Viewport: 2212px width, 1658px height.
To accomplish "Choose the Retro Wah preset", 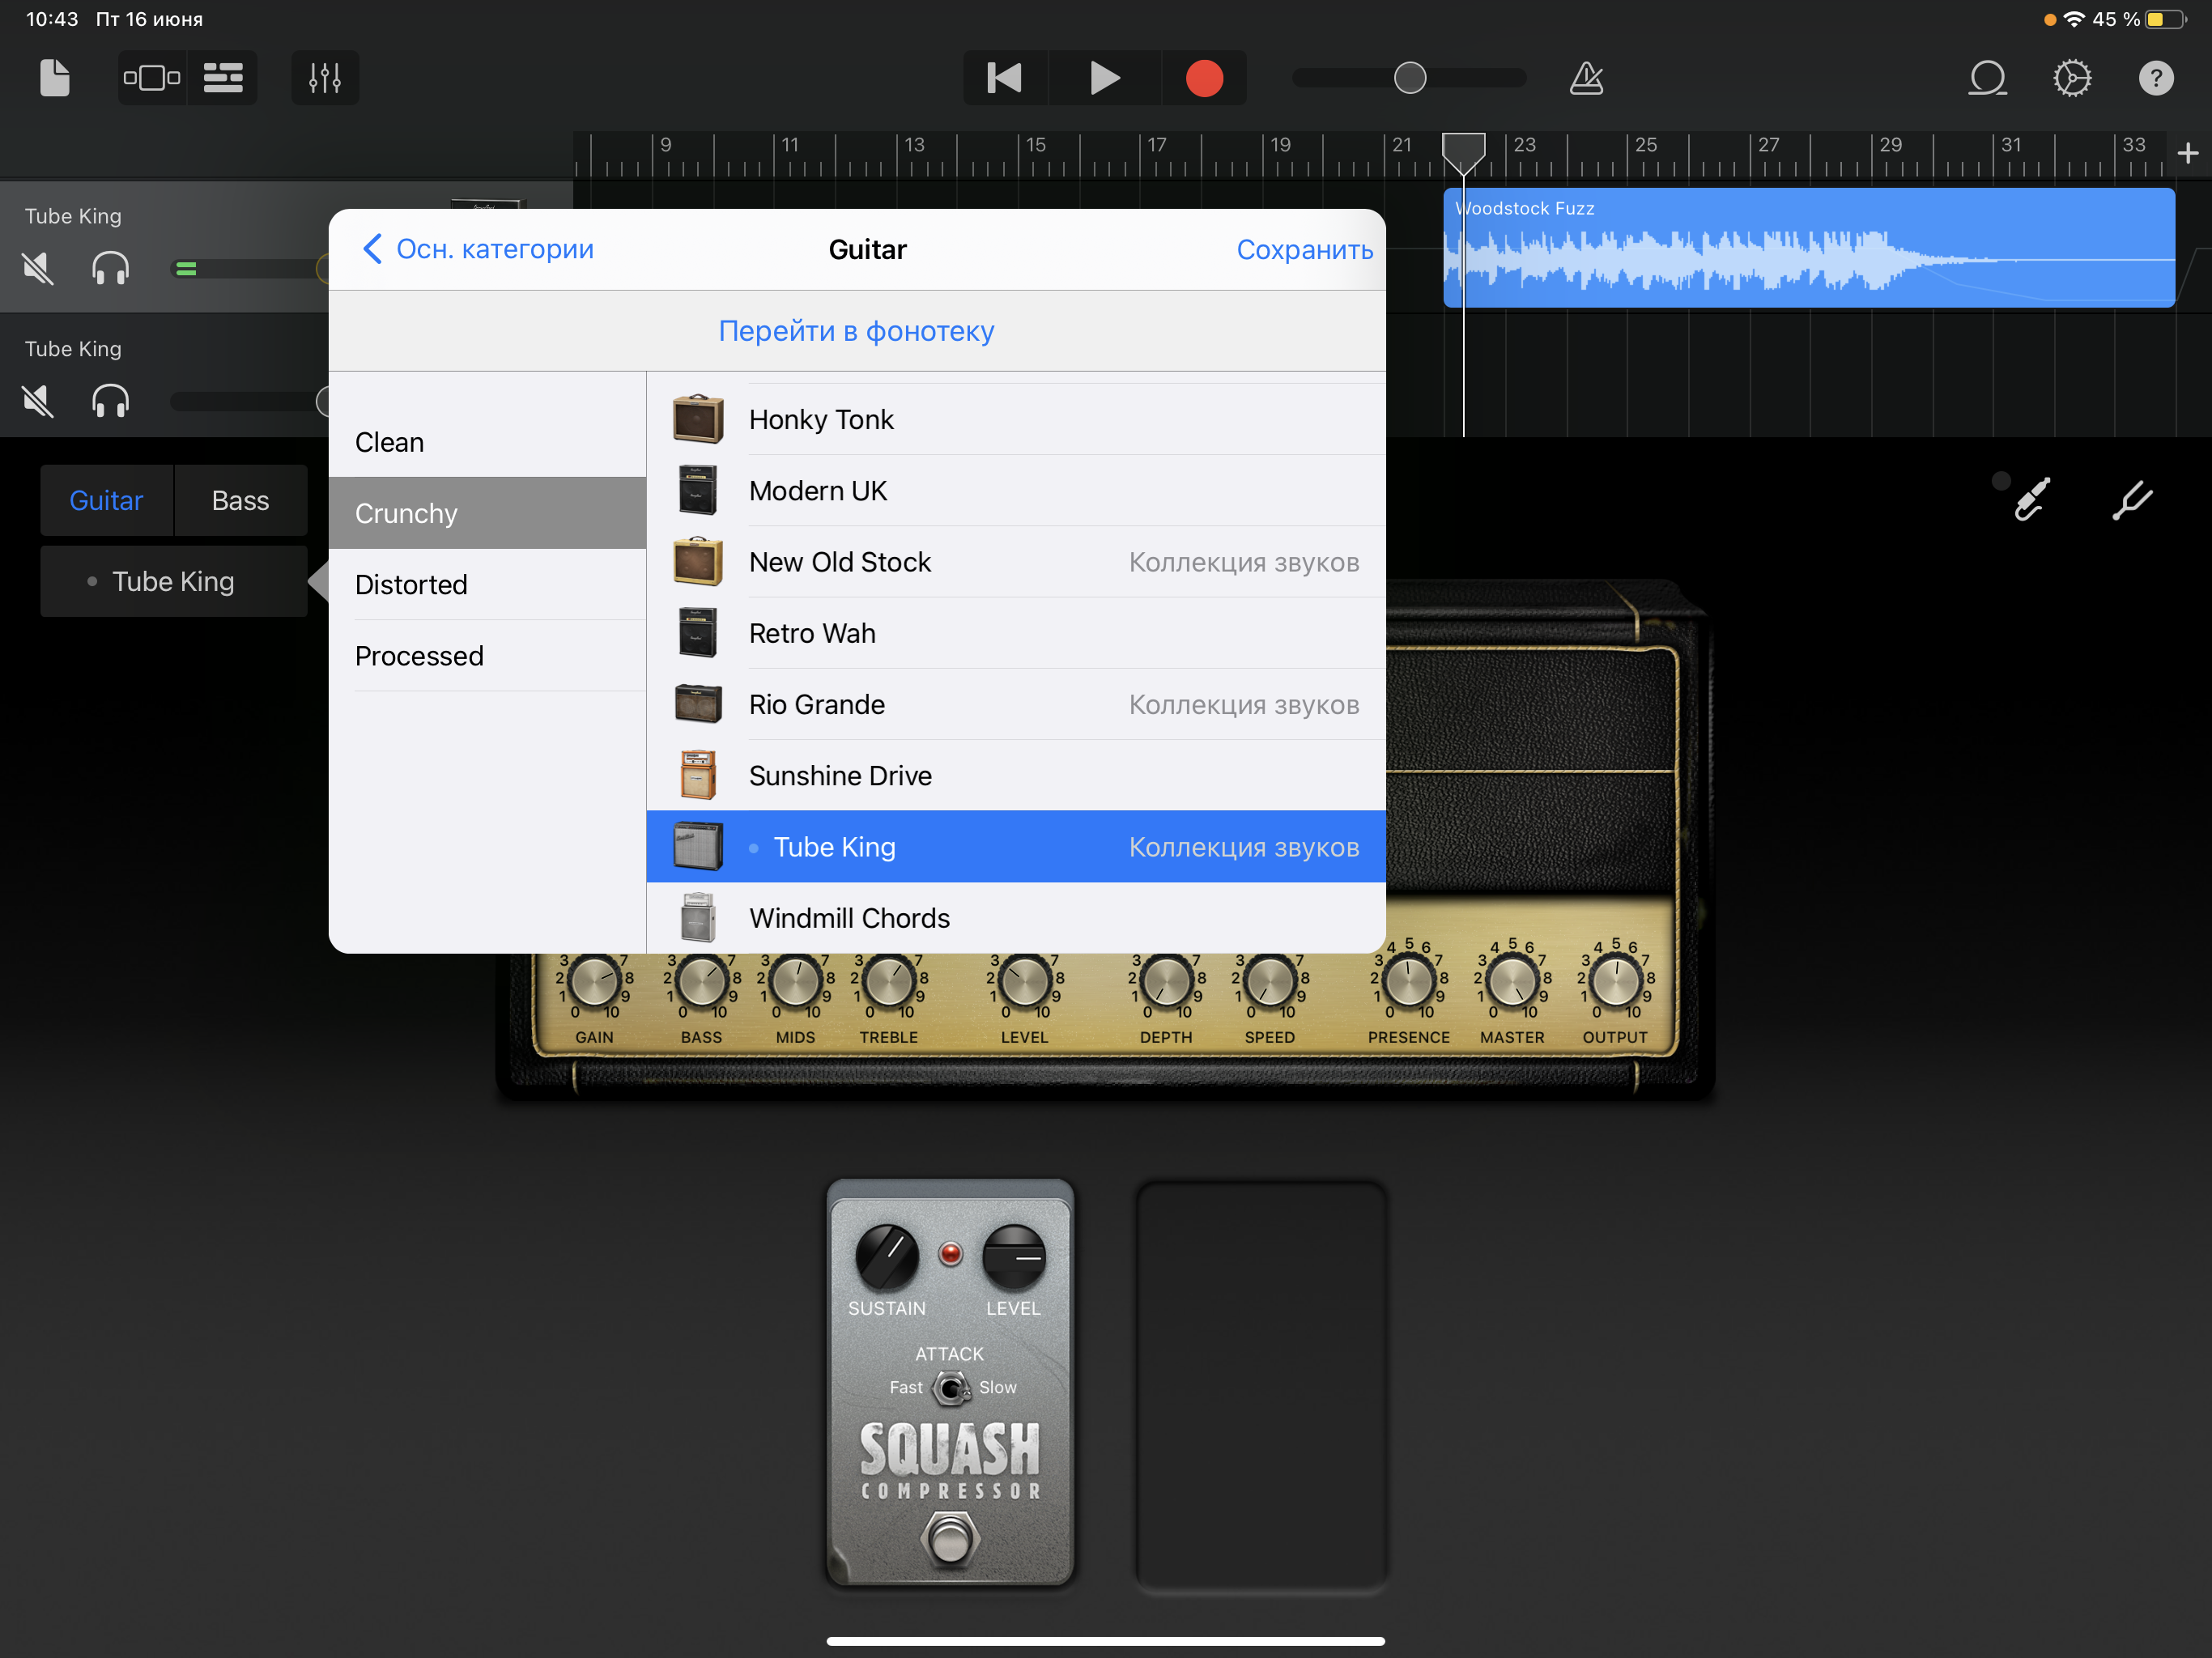I will [x=1016, y=633].
